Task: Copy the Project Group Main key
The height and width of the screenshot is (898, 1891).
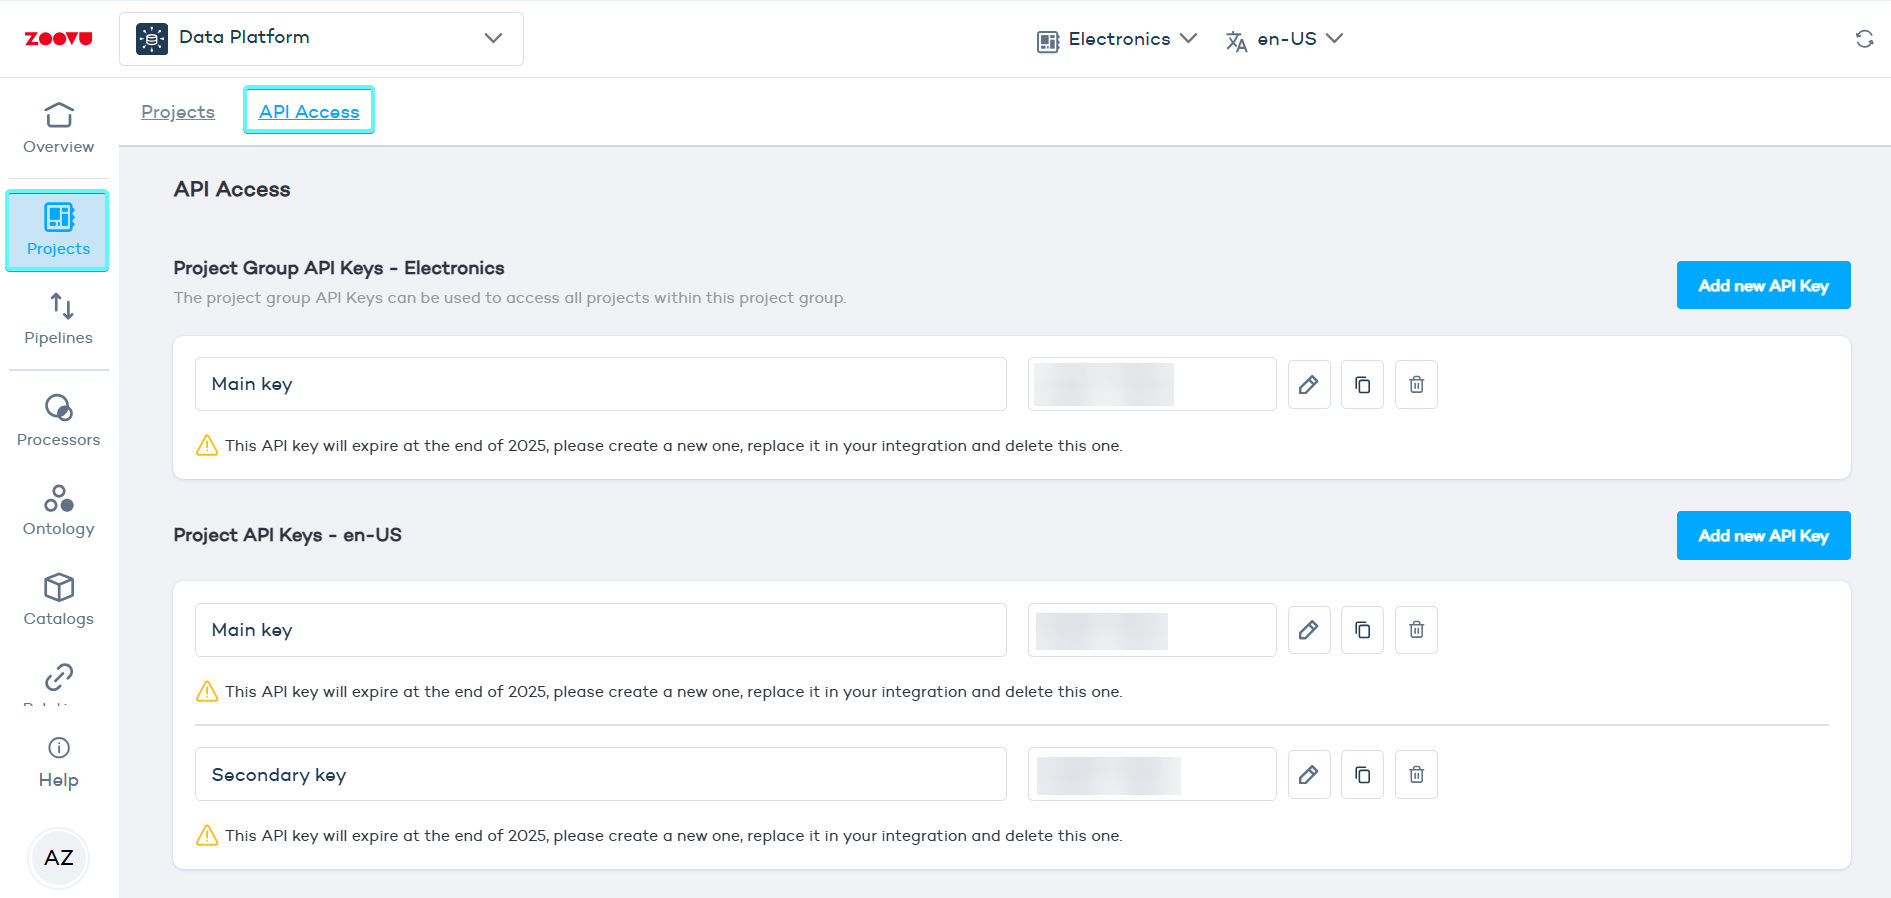Action: click(x=1362, y=385)
